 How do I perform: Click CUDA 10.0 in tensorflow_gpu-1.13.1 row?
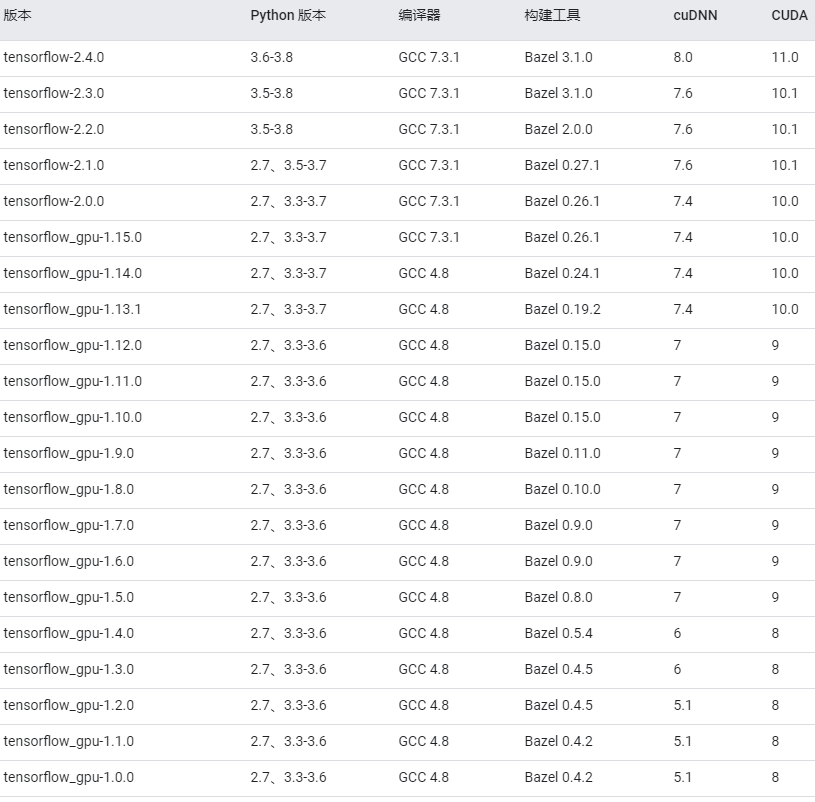785,309
